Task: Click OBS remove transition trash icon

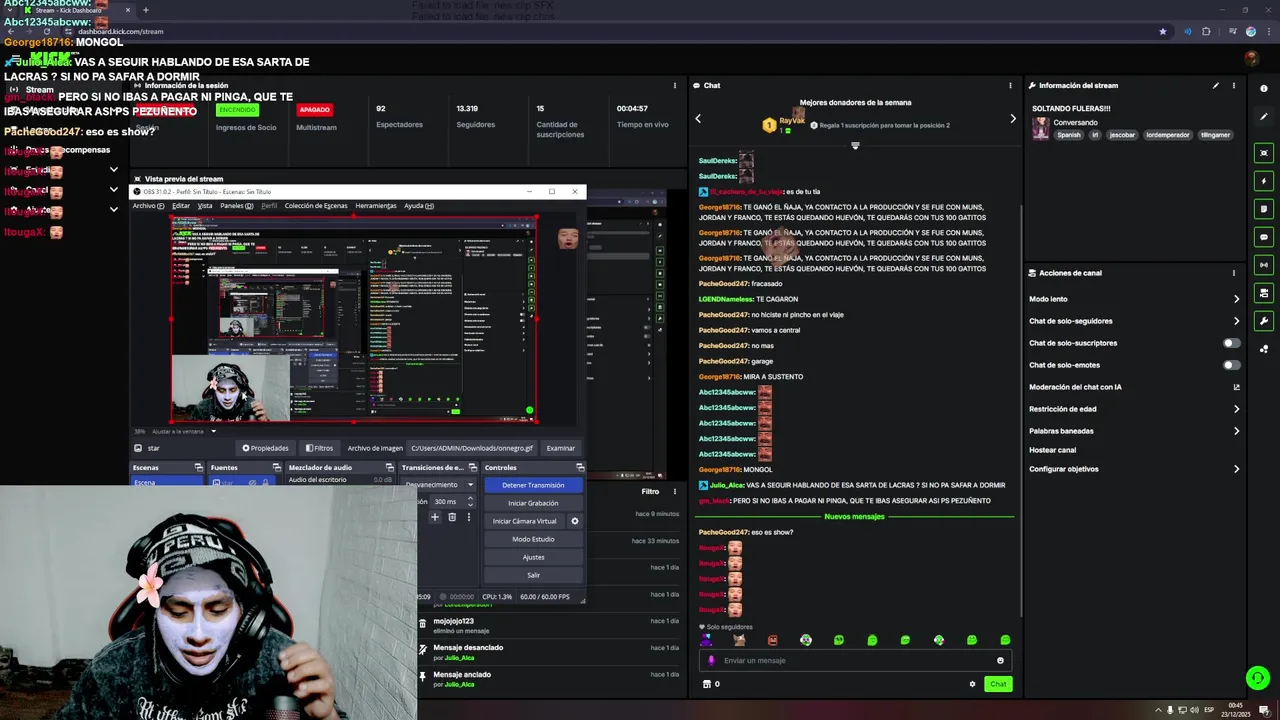Action: [x=452, y=517]
